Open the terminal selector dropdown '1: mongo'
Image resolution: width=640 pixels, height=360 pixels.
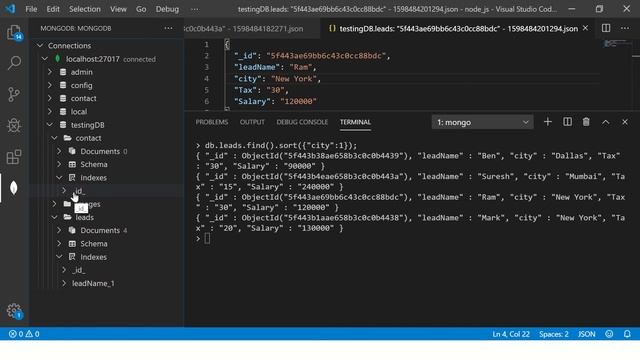click(482, 122)
